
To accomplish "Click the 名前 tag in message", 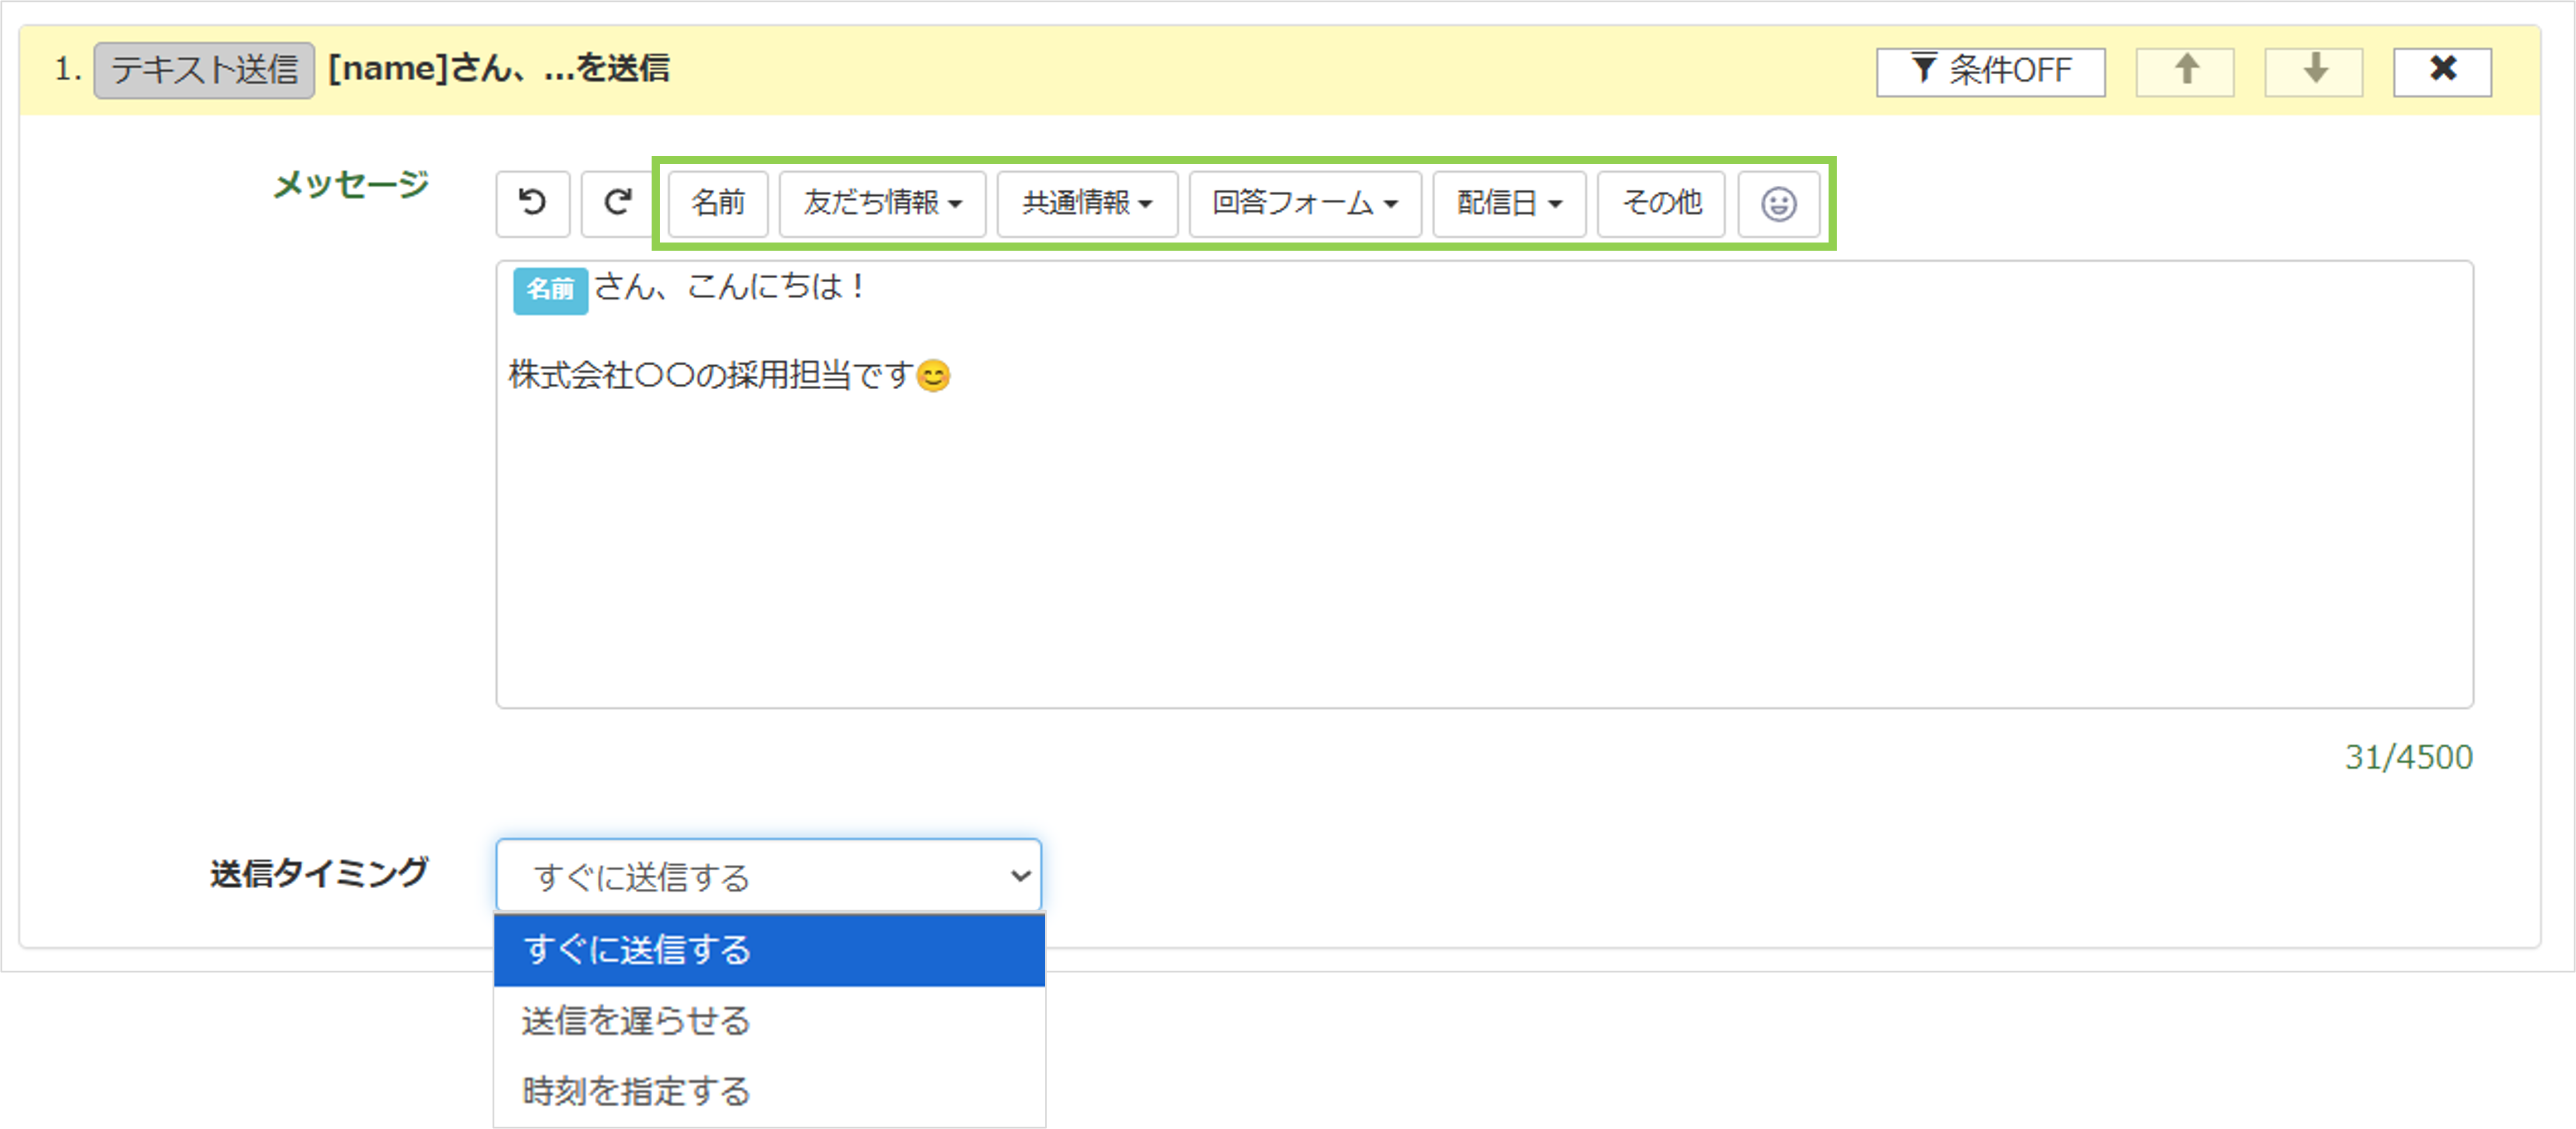I will pyautogui.click(x=550, y=290).
